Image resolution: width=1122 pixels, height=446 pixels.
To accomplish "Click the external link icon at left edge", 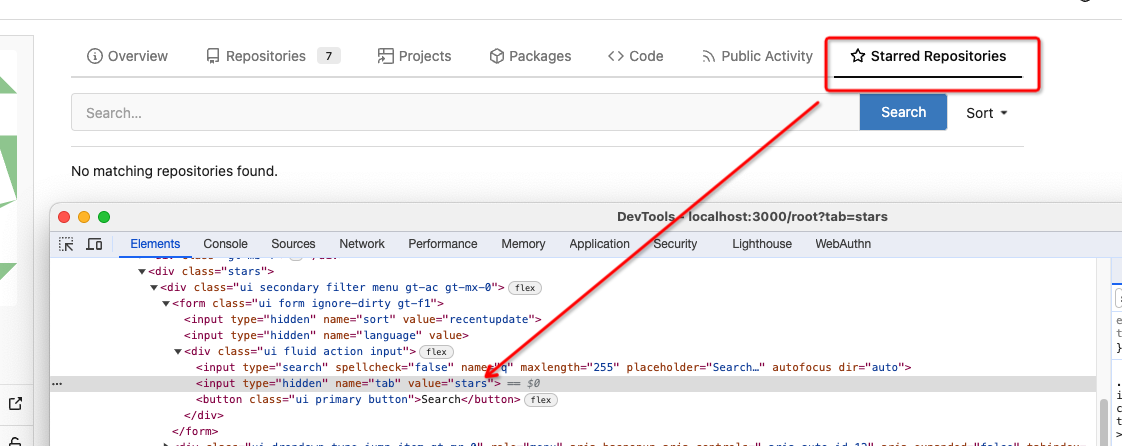I will 16,404.
